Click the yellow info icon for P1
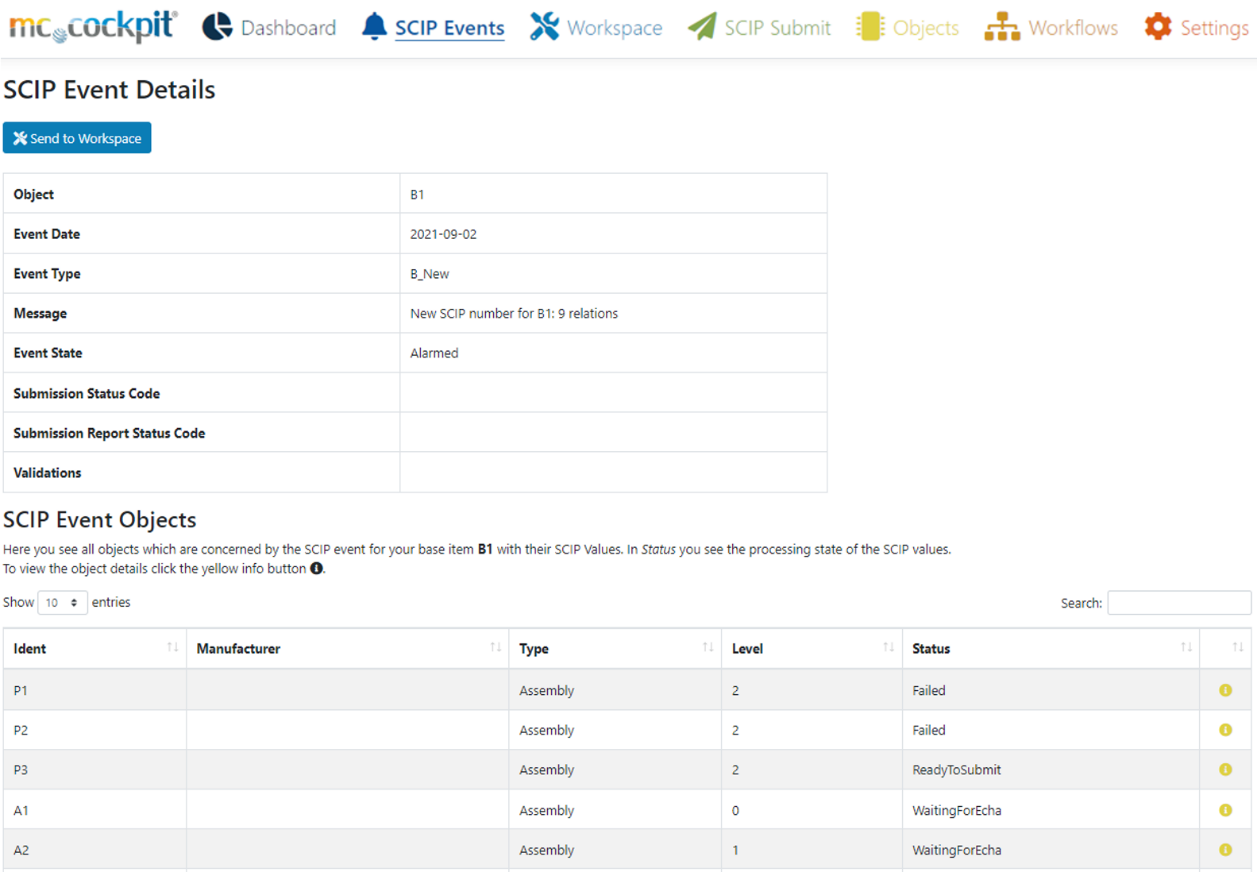 [x=1225, y=690]
